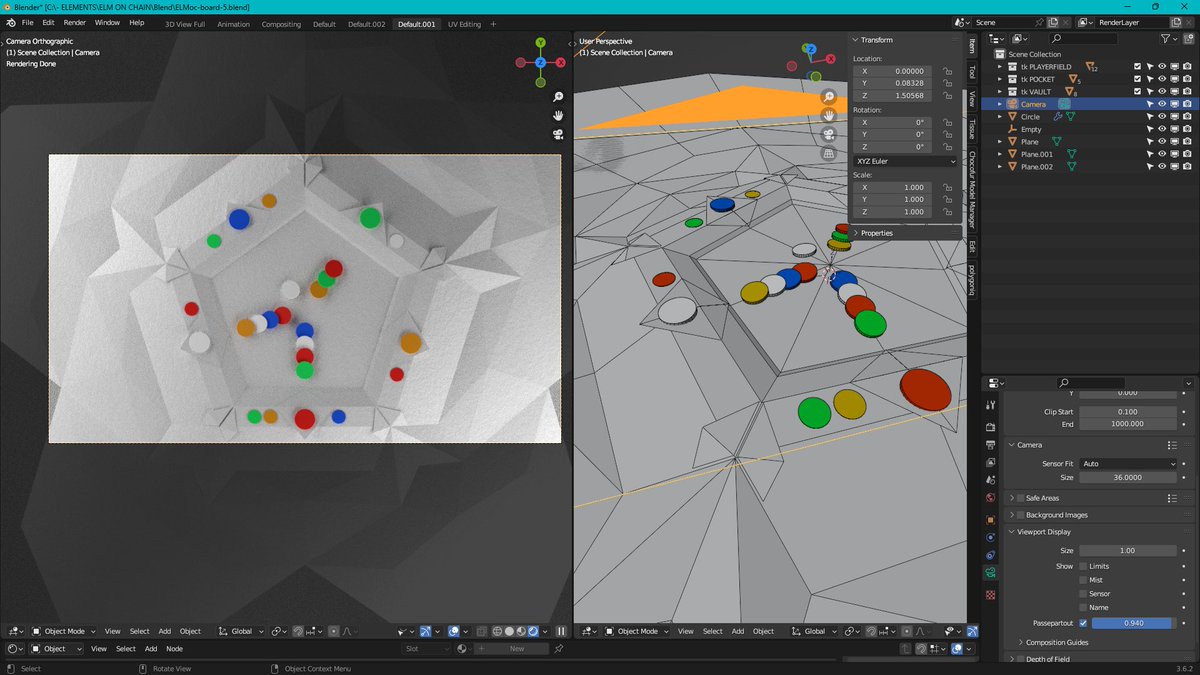Open the XYZ Euler rotation mode dropdown
The width and height of the screenshot is (1200, 675).
[905, 161]
